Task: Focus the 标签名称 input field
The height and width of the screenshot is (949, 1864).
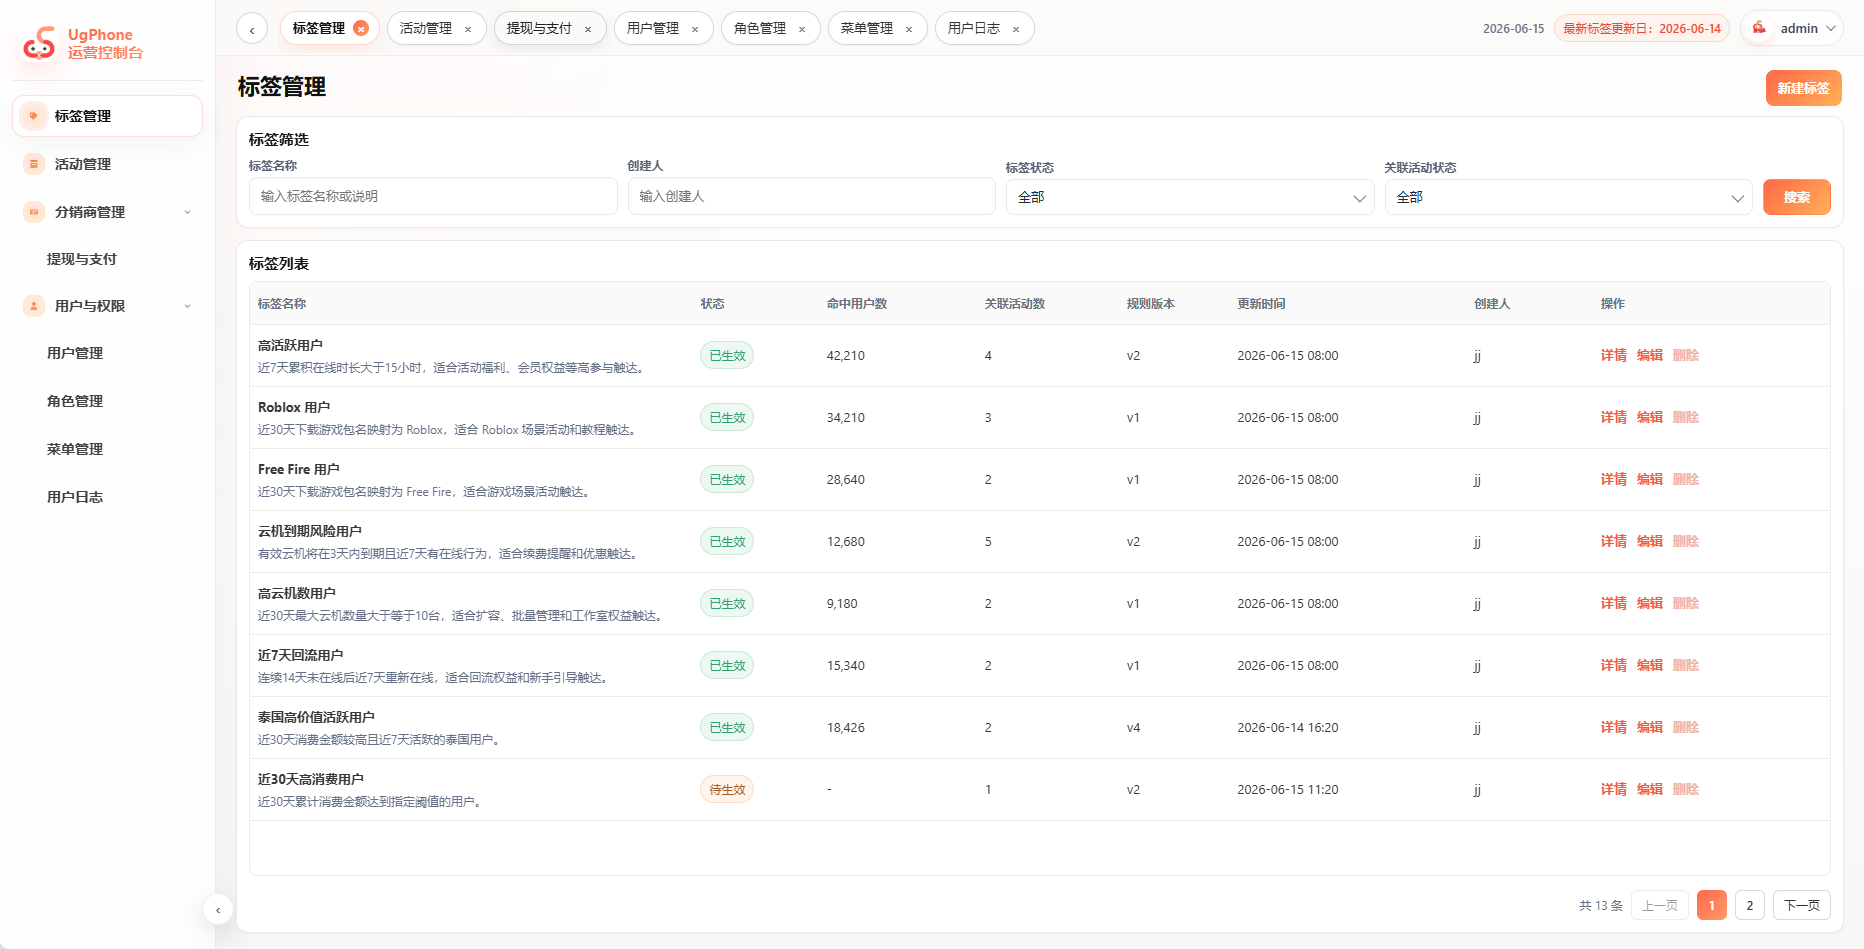Action: pyautogui.click(x=433, y=196)
